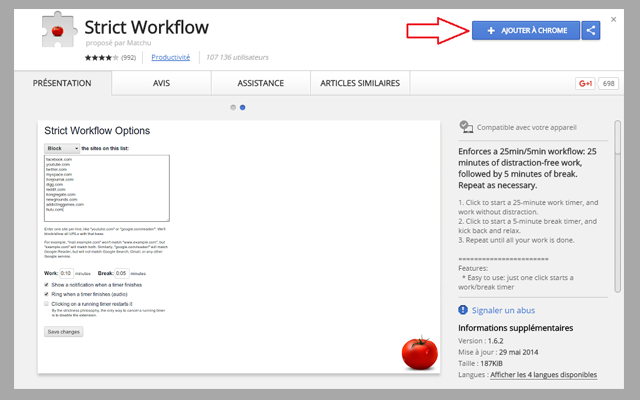This screenshot has width=640, height=400.
Task: Click the proposé par Matchu text
Action: point(118,43)
